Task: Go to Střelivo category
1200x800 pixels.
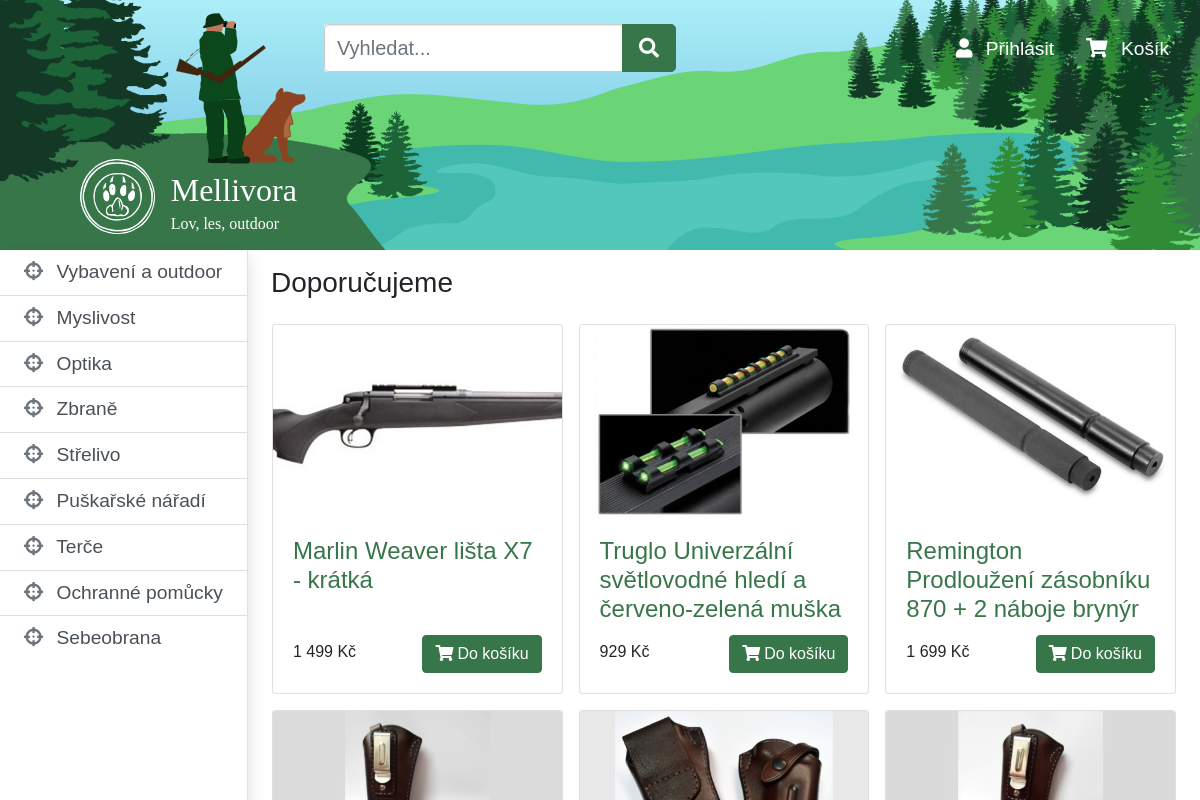Action: click(x=124, y=455)
